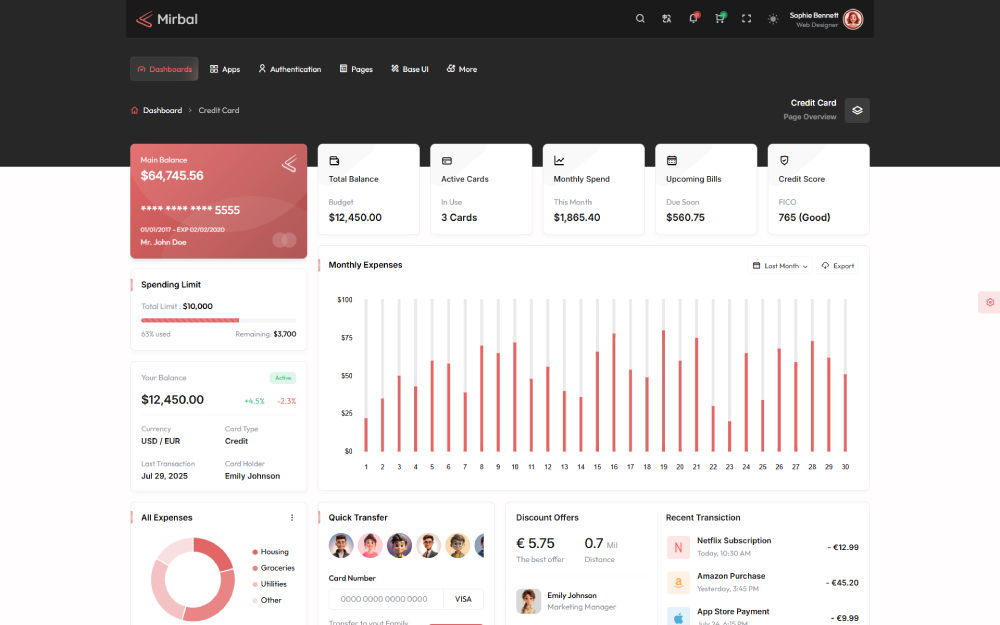The image size is (1000, 625).
Task: Toggle Groceries series in expenses legend
Action: (277, 568)
